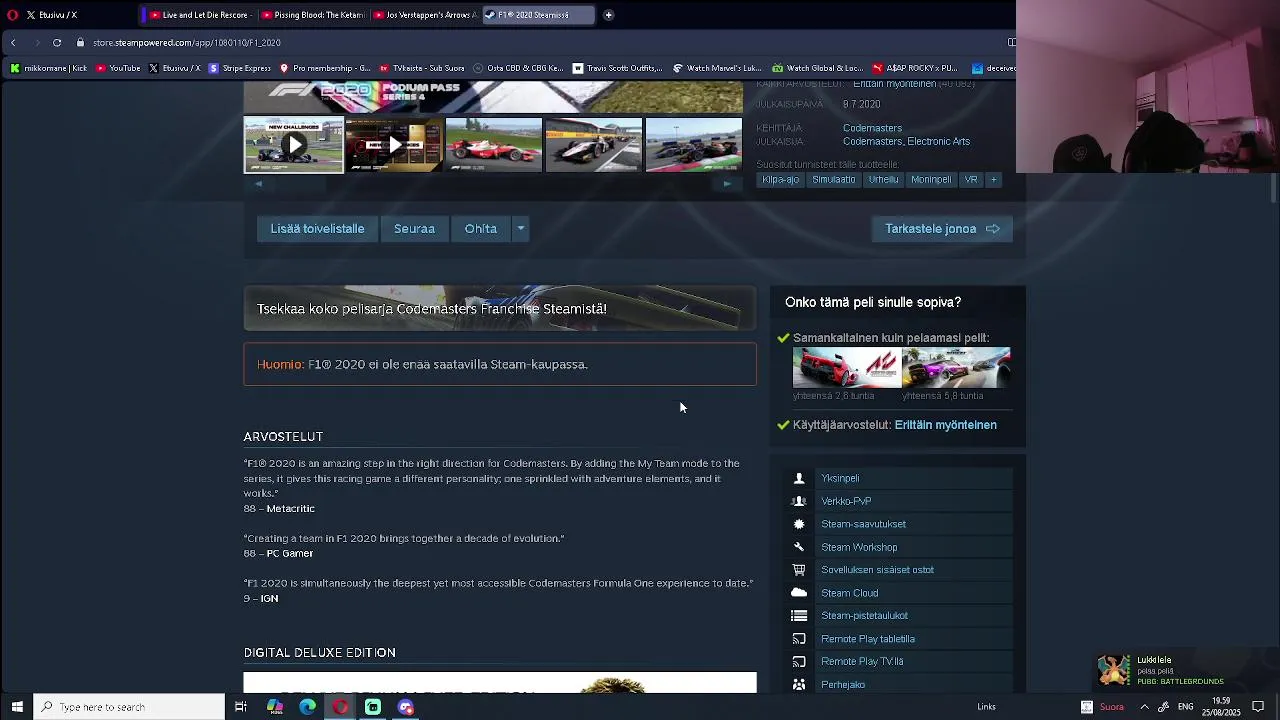The height and width of the screenshot is (720, 1280).
Task: Go back using browser back arrow
Action: click(x=13, y=43)
